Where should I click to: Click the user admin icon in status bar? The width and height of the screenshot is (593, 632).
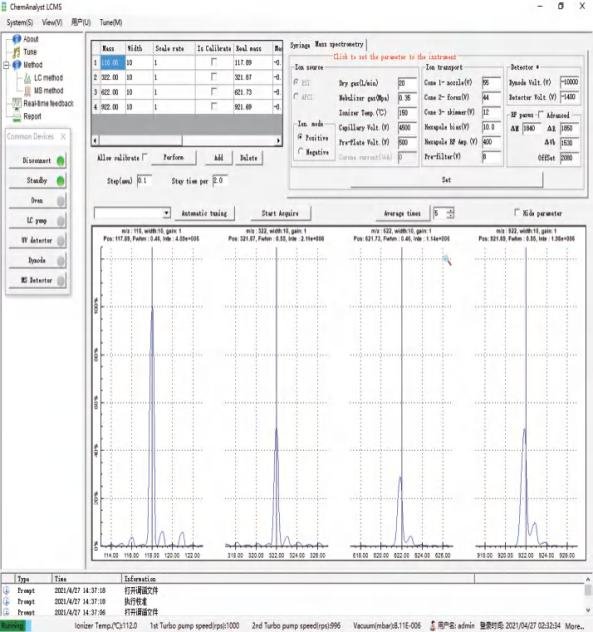[x=433, y=626]
